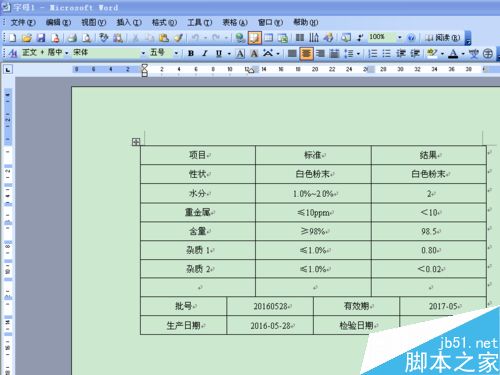This screenshot has width=500, height=375.
Task: Apply numbered list formatting
Action: [372, 53]
